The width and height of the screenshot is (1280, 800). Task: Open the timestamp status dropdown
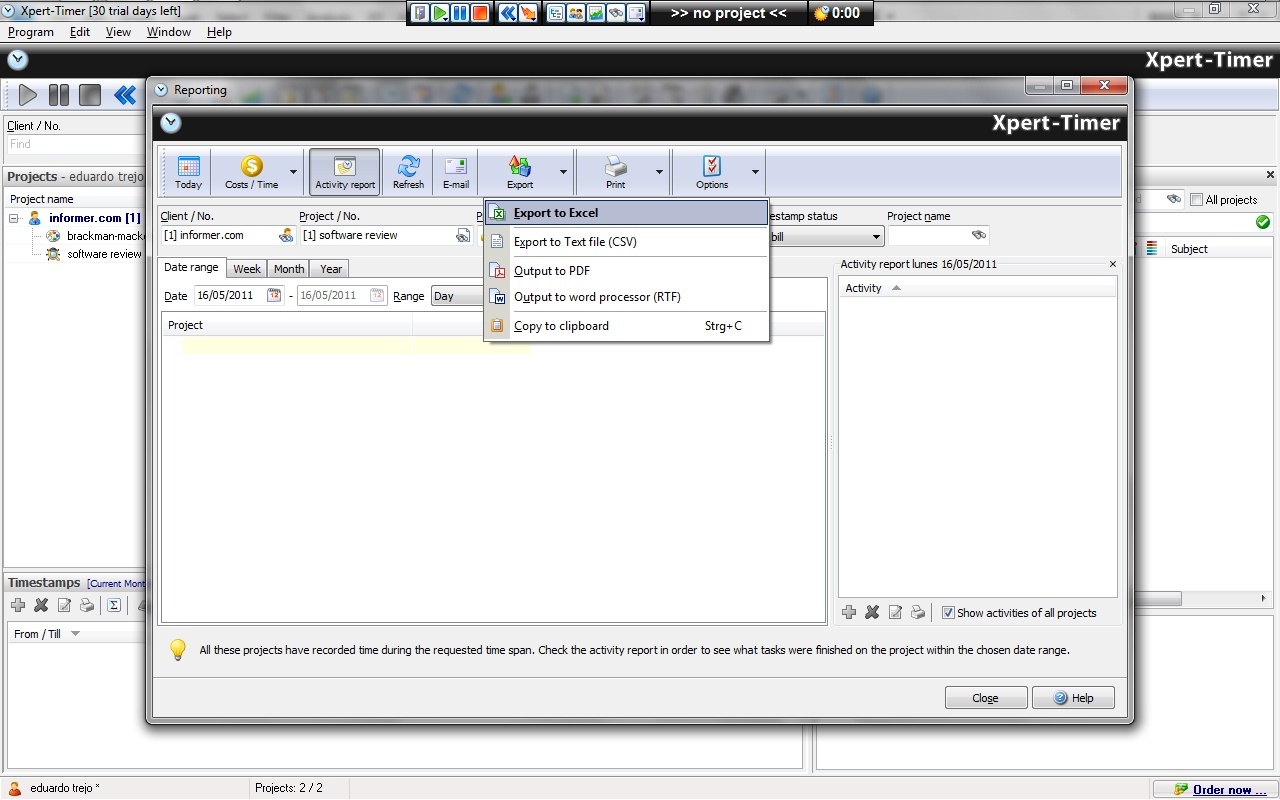point(876,237)
